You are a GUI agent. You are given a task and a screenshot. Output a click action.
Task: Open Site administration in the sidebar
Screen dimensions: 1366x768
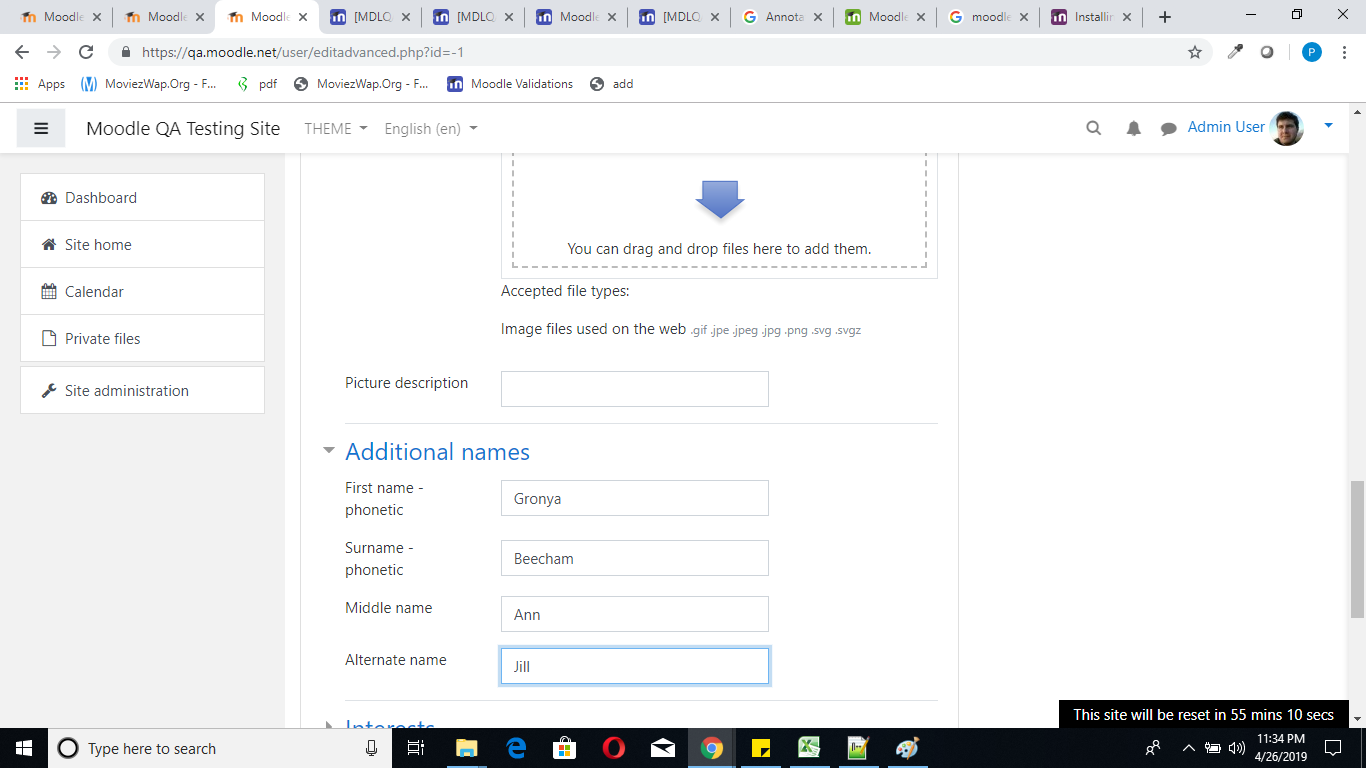(x=142, y=390)
